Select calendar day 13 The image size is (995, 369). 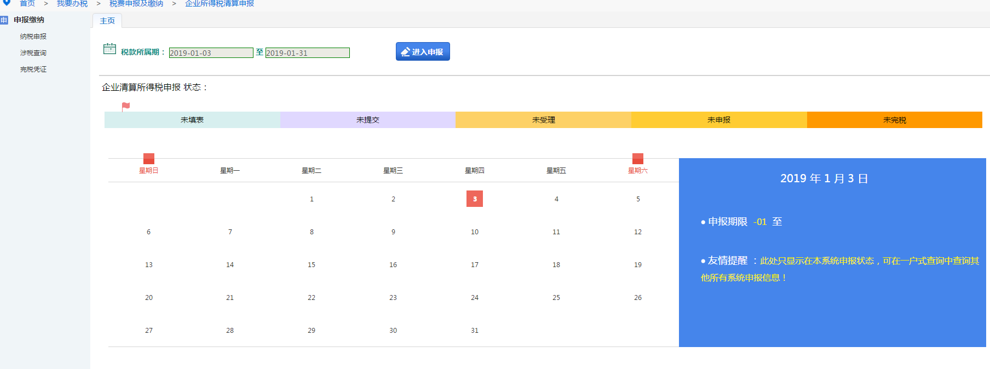148,265
